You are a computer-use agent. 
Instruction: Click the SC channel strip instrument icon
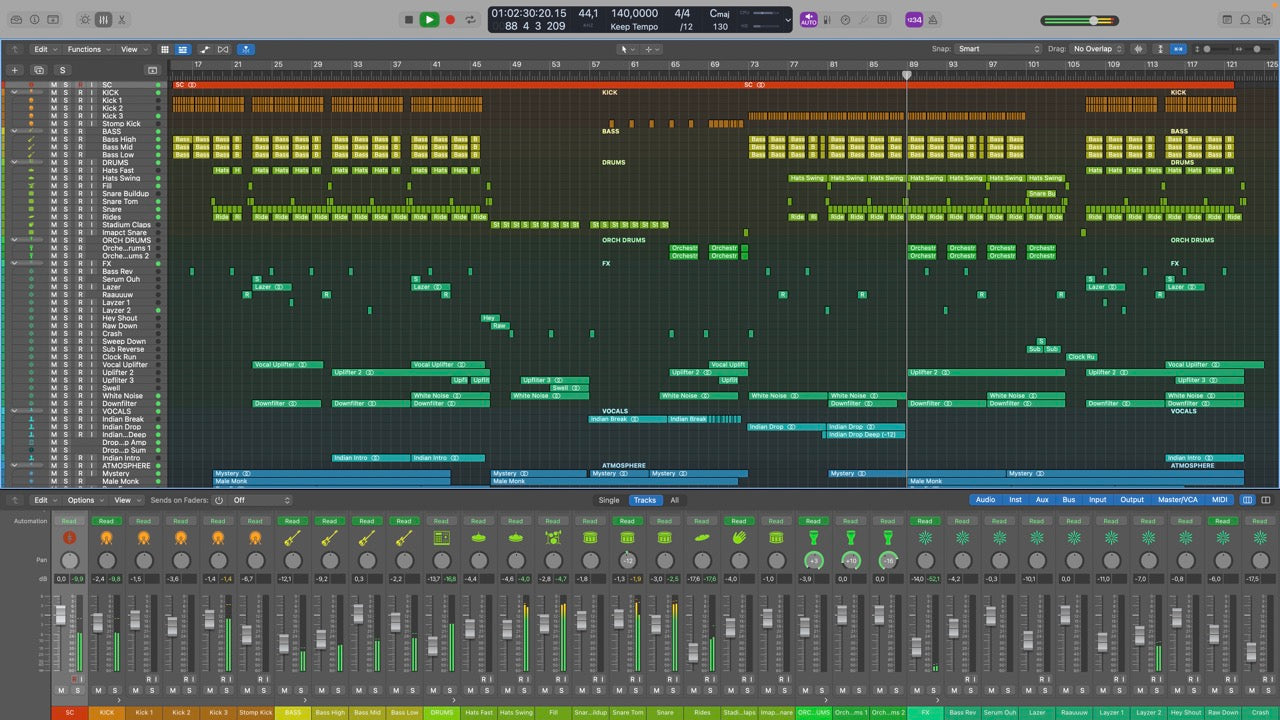pyautogui.click(x=69, y=538)
